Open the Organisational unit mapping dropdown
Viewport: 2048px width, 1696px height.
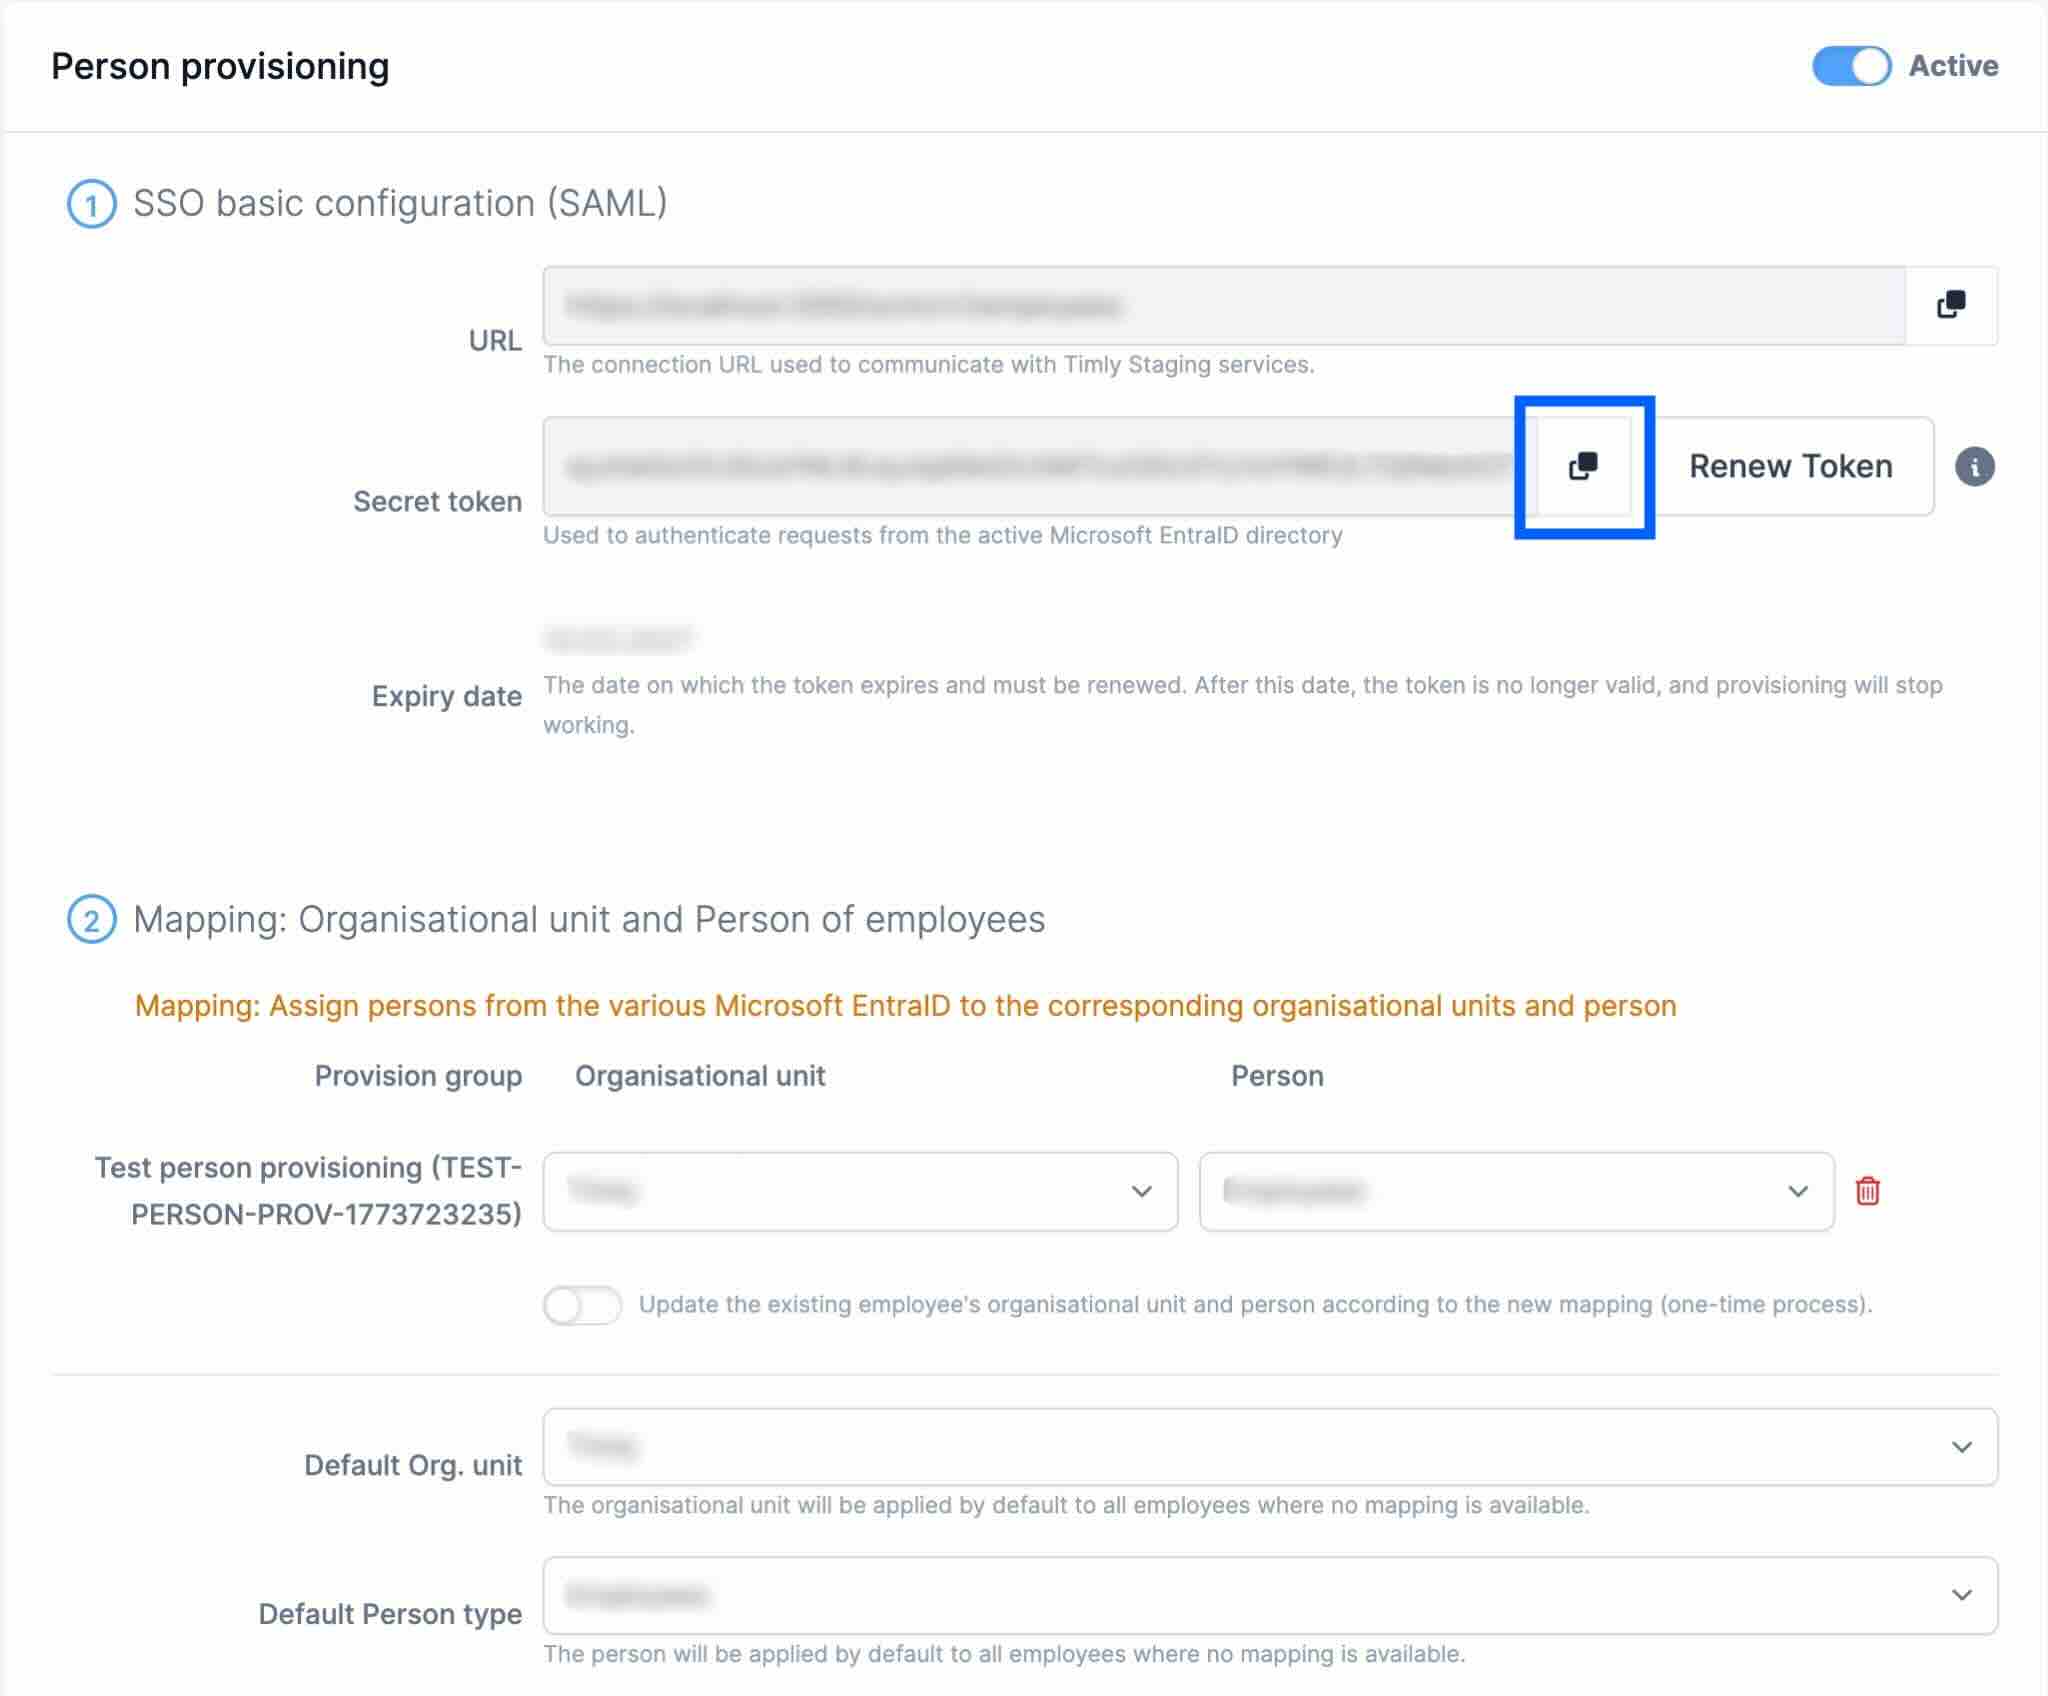pyautogui.click(x=860, y=1191)
